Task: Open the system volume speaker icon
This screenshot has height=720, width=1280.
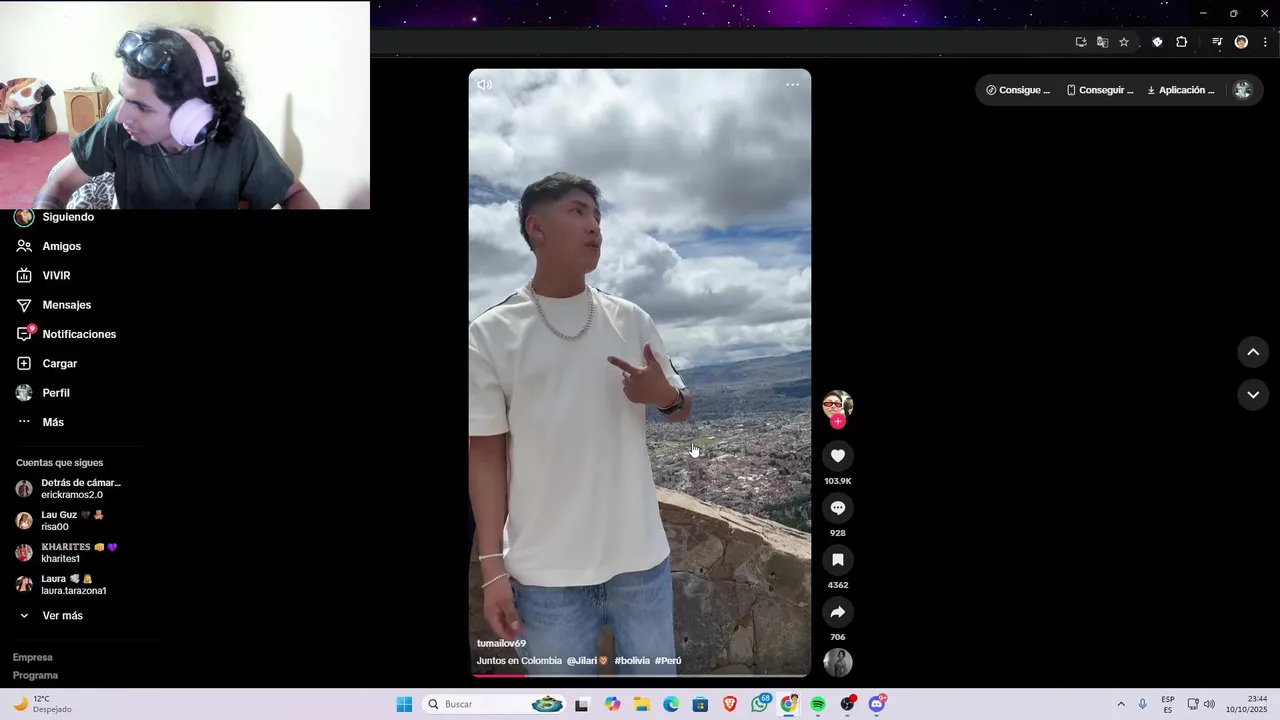Action: click(1209, 704)
